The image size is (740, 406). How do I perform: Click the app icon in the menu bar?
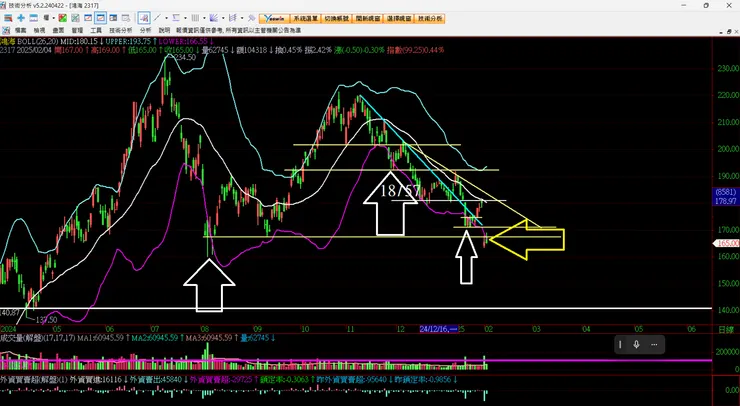coord(6,30)
